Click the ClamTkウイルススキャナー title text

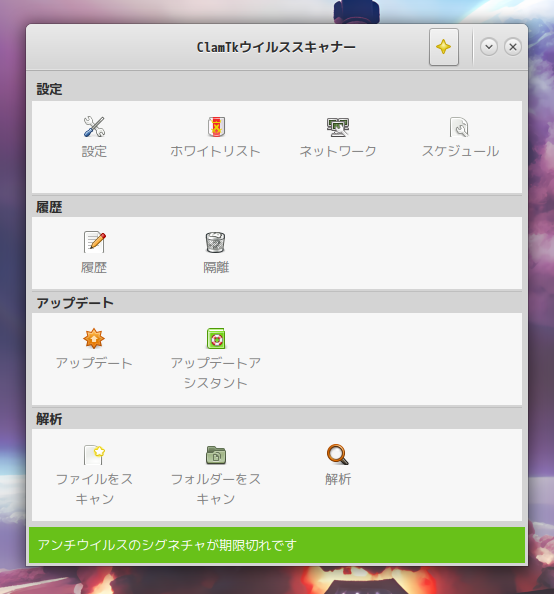(x=276, y=47)
